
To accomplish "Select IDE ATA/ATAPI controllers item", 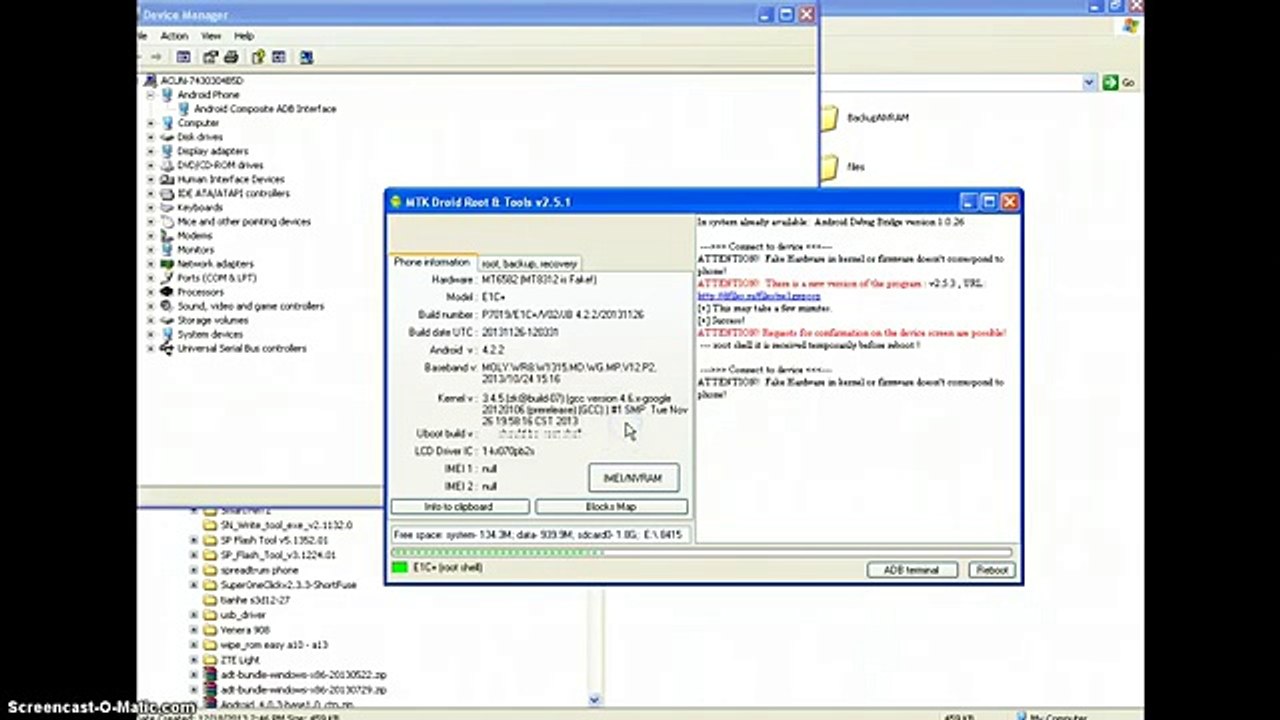I will [x=234, y=193].
